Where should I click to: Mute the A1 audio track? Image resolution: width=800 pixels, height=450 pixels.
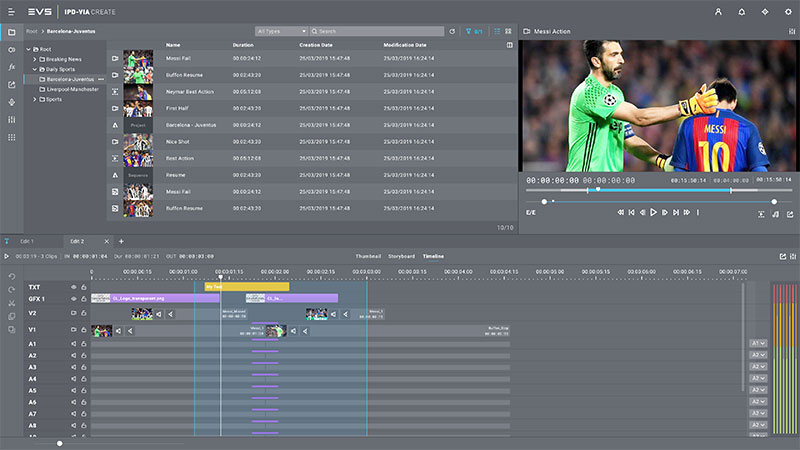tap(73, 344)
